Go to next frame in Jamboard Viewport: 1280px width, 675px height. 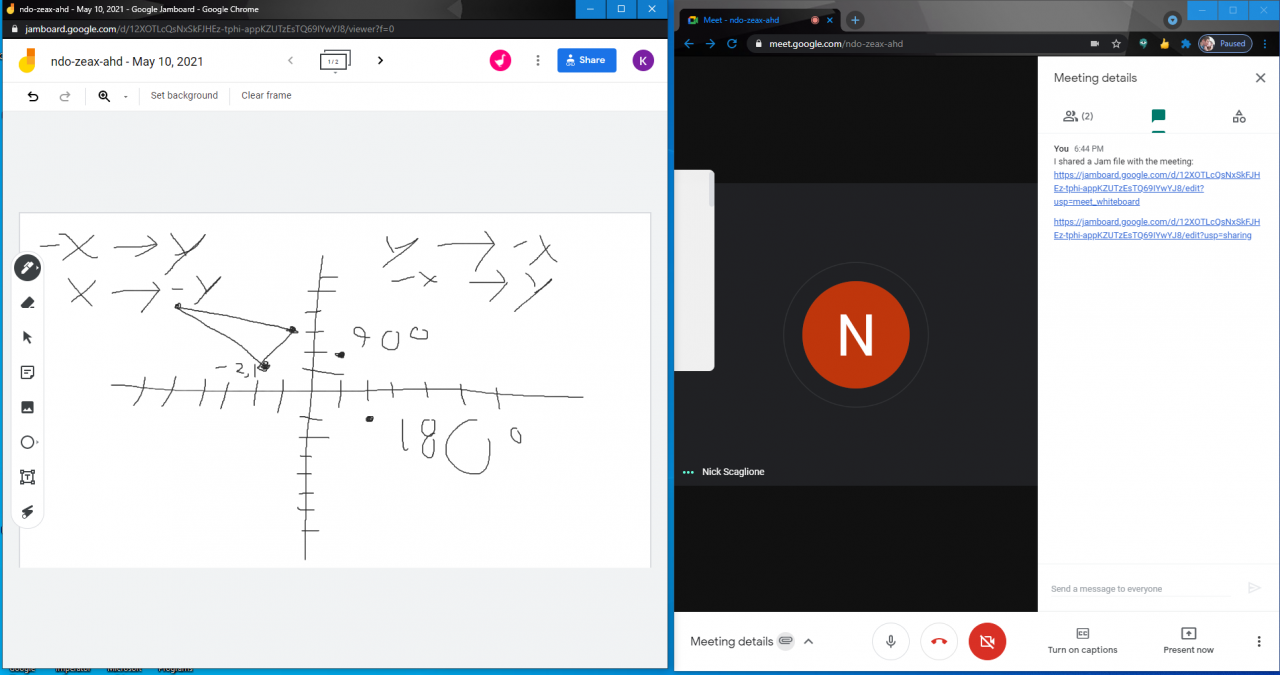(x=380, y=61)
